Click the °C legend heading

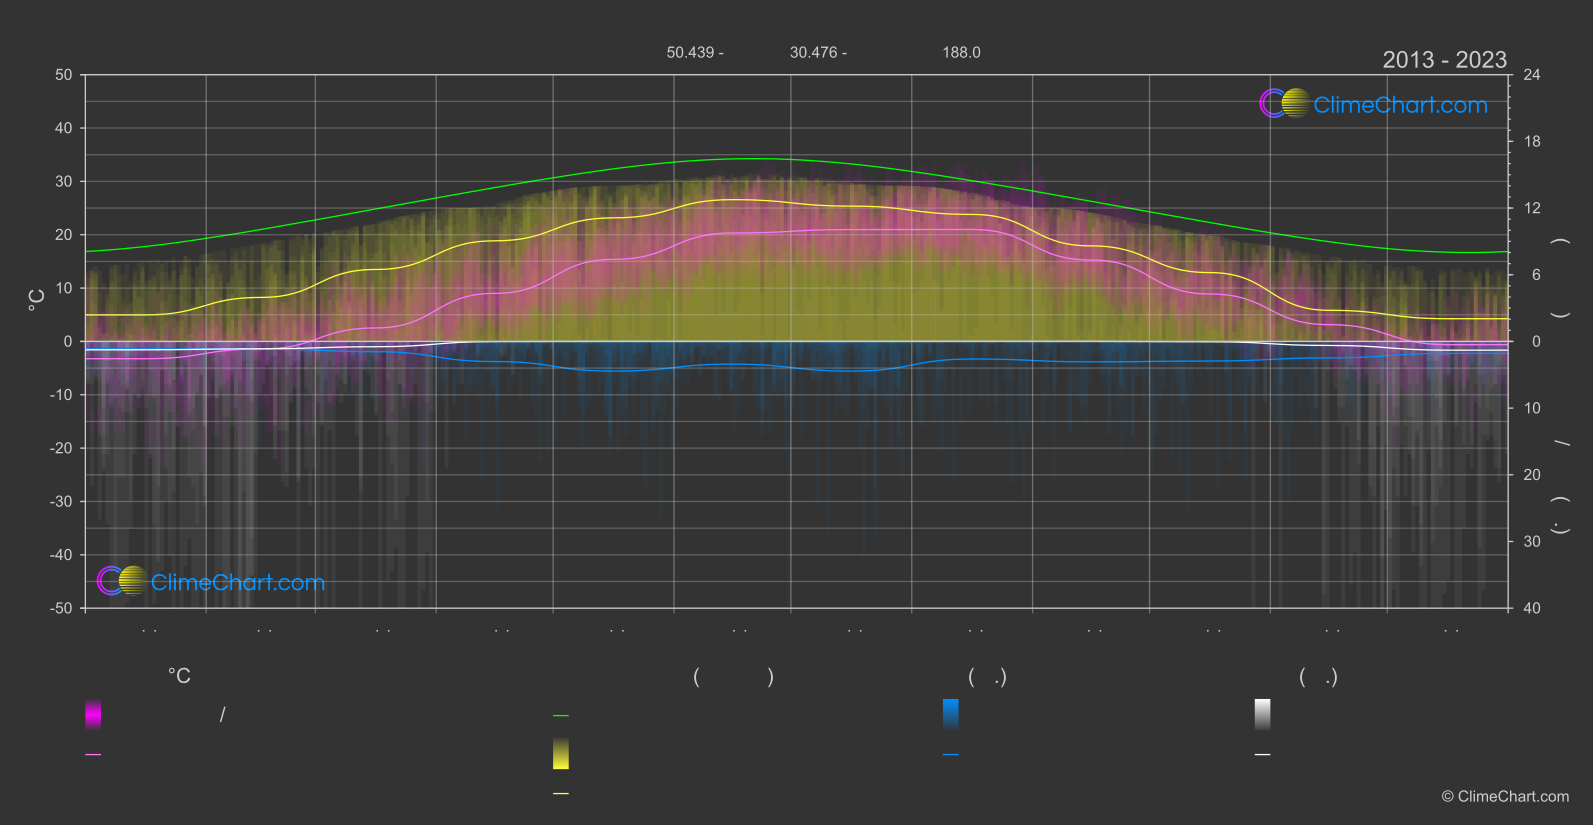179,676
